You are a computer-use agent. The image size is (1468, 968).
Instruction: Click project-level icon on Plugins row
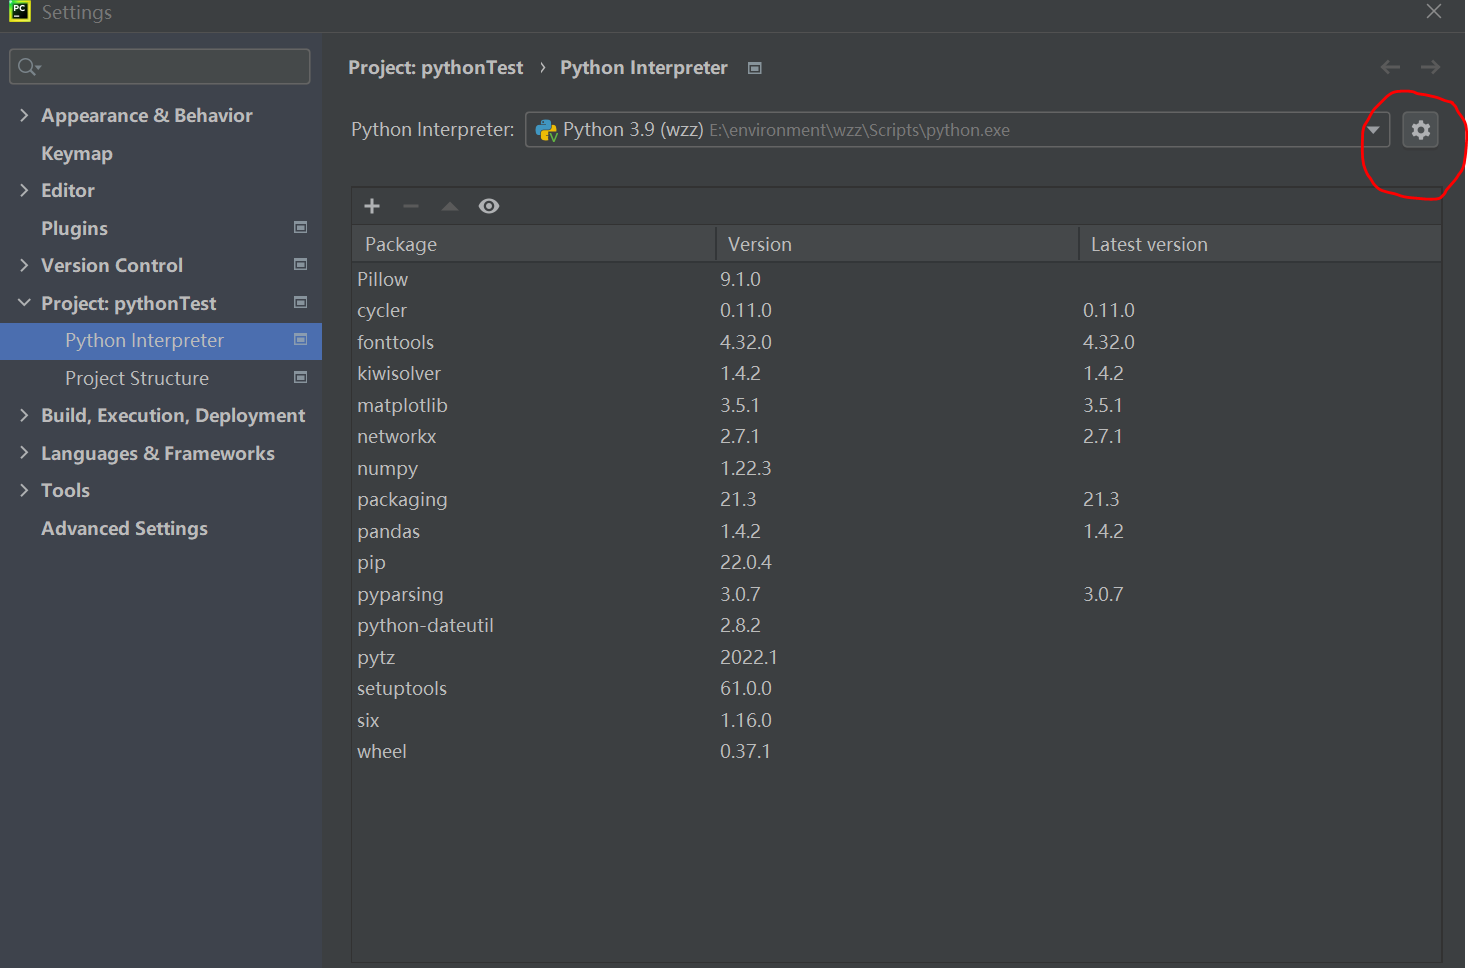[300, 227]
